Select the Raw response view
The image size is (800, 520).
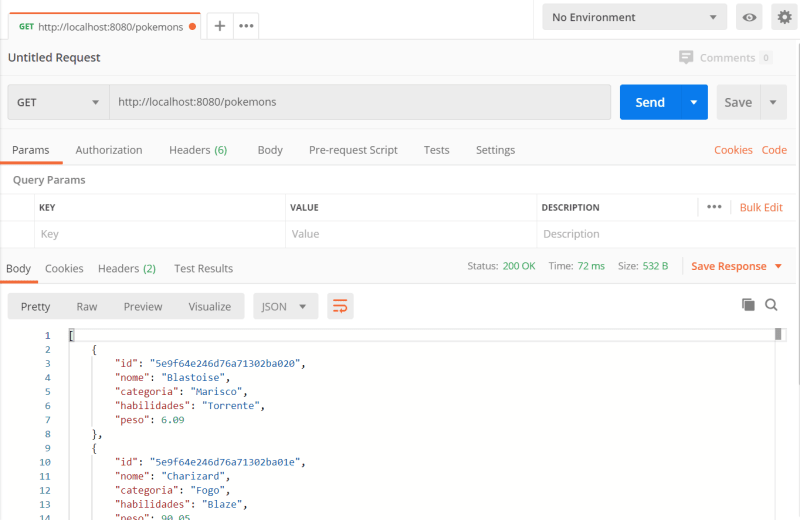[87, 306]
